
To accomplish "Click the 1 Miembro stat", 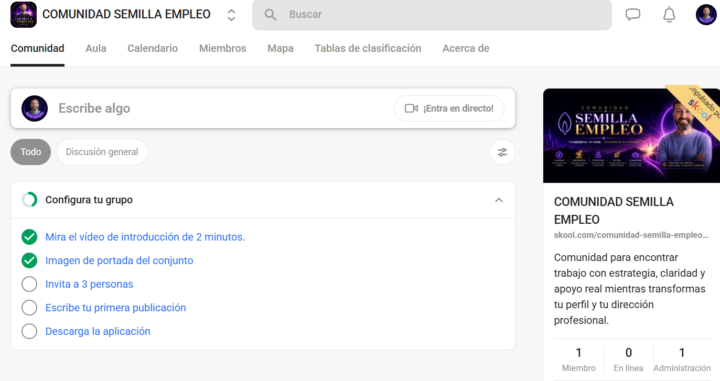I will tap(579, 359).
